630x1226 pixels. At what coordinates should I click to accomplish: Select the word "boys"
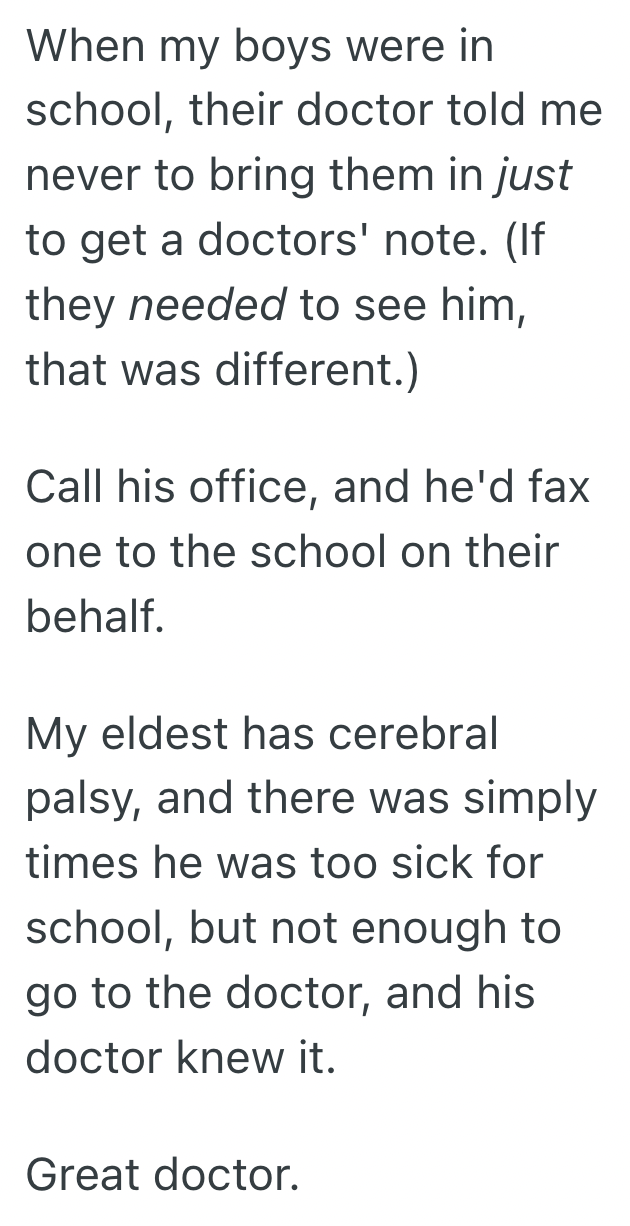280,46
